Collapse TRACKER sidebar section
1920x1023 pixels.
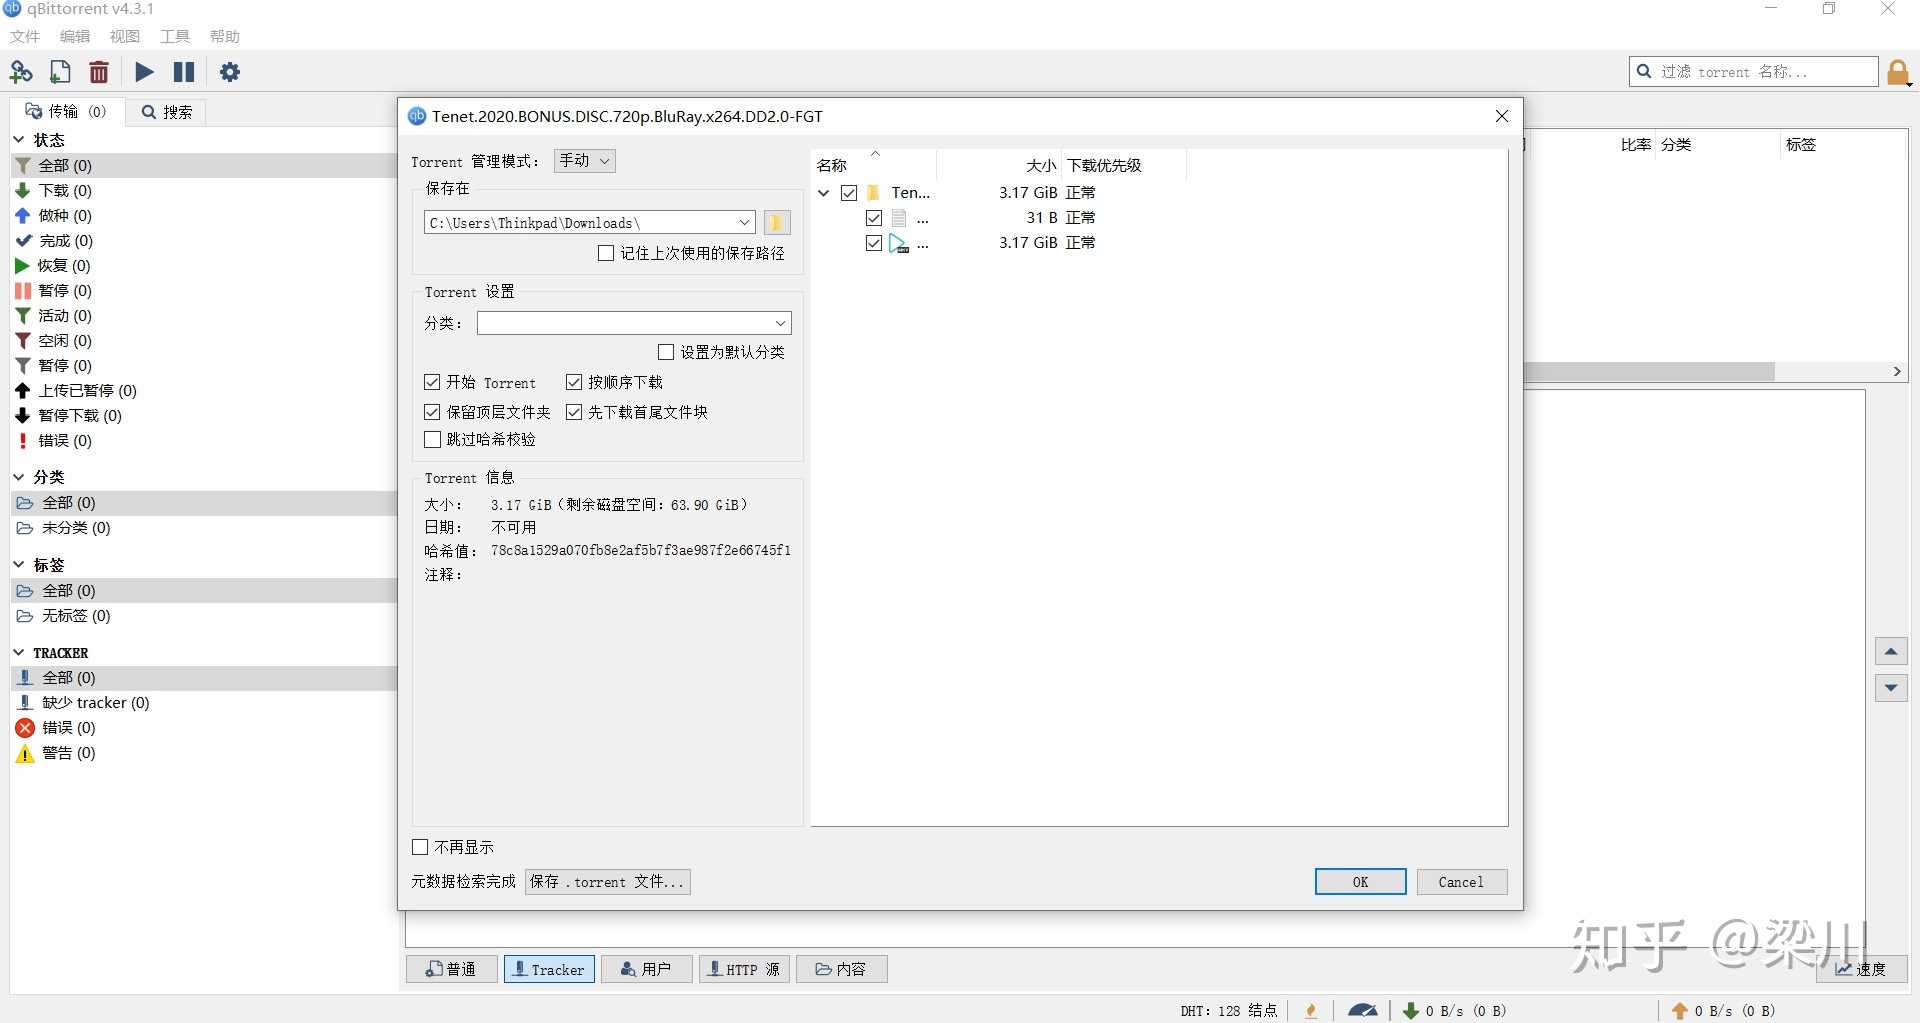(19, 652)
